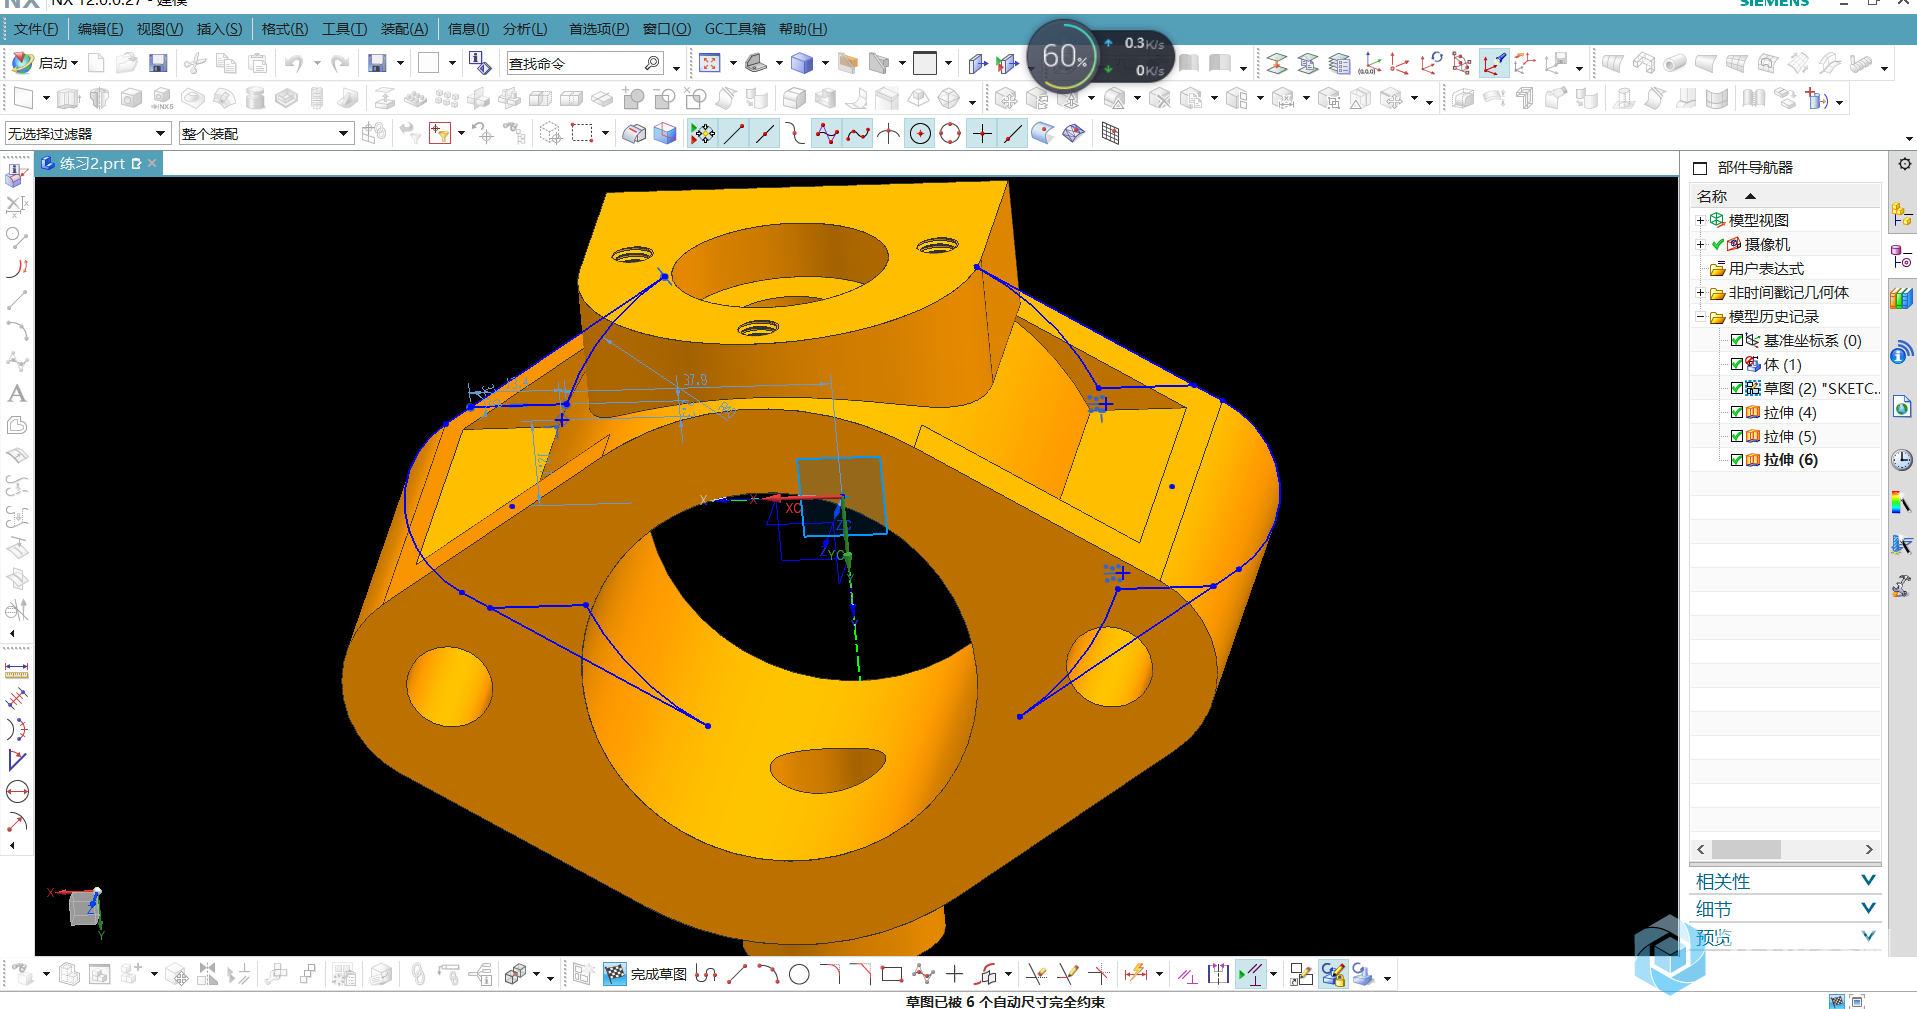Click the part navigator horizontal scrollbar thumb
Image resolution: width=1917 pixels, height=1009 pixels.
[1746, 849]
